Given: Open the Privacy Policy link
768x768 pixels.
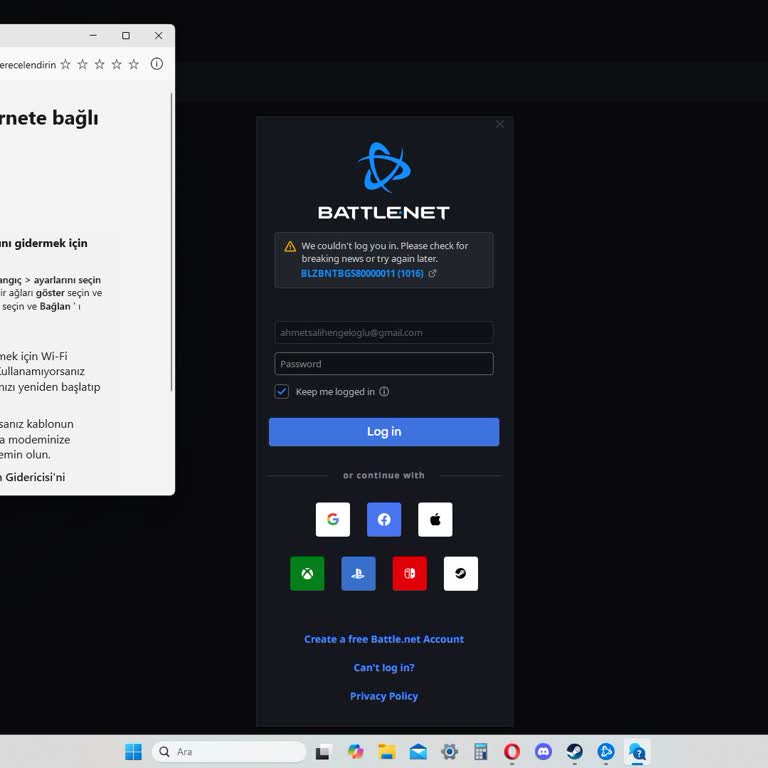Looking at the screenshot, I should coord(384,696).
